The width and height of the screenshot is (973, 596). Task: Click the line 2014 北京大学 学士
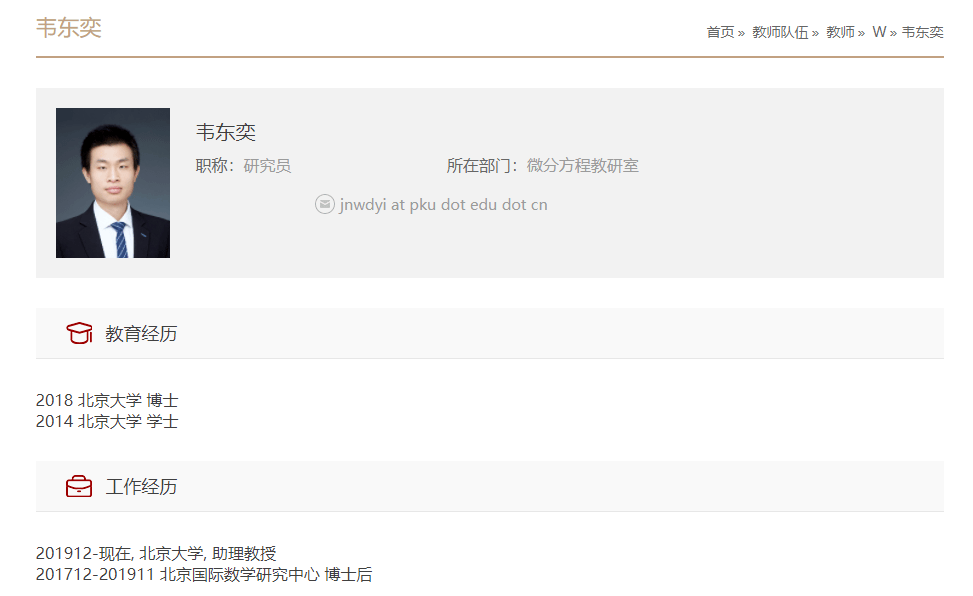[x=107, y=422]
